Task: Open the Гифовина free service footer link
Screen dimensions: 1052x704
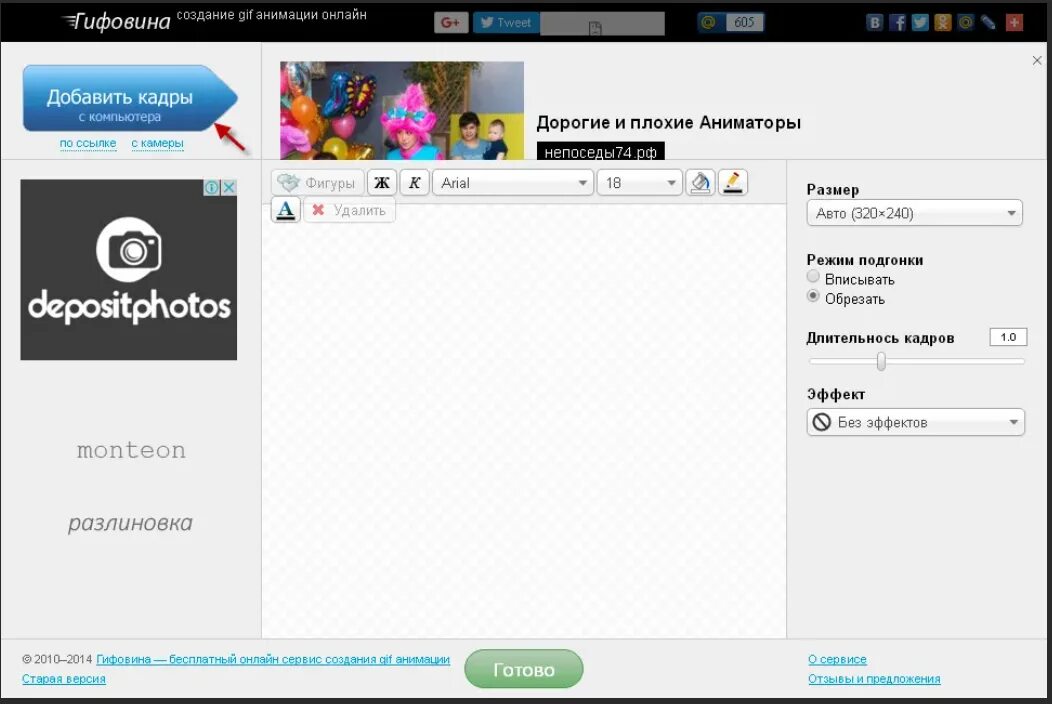Action: (273, 659)
